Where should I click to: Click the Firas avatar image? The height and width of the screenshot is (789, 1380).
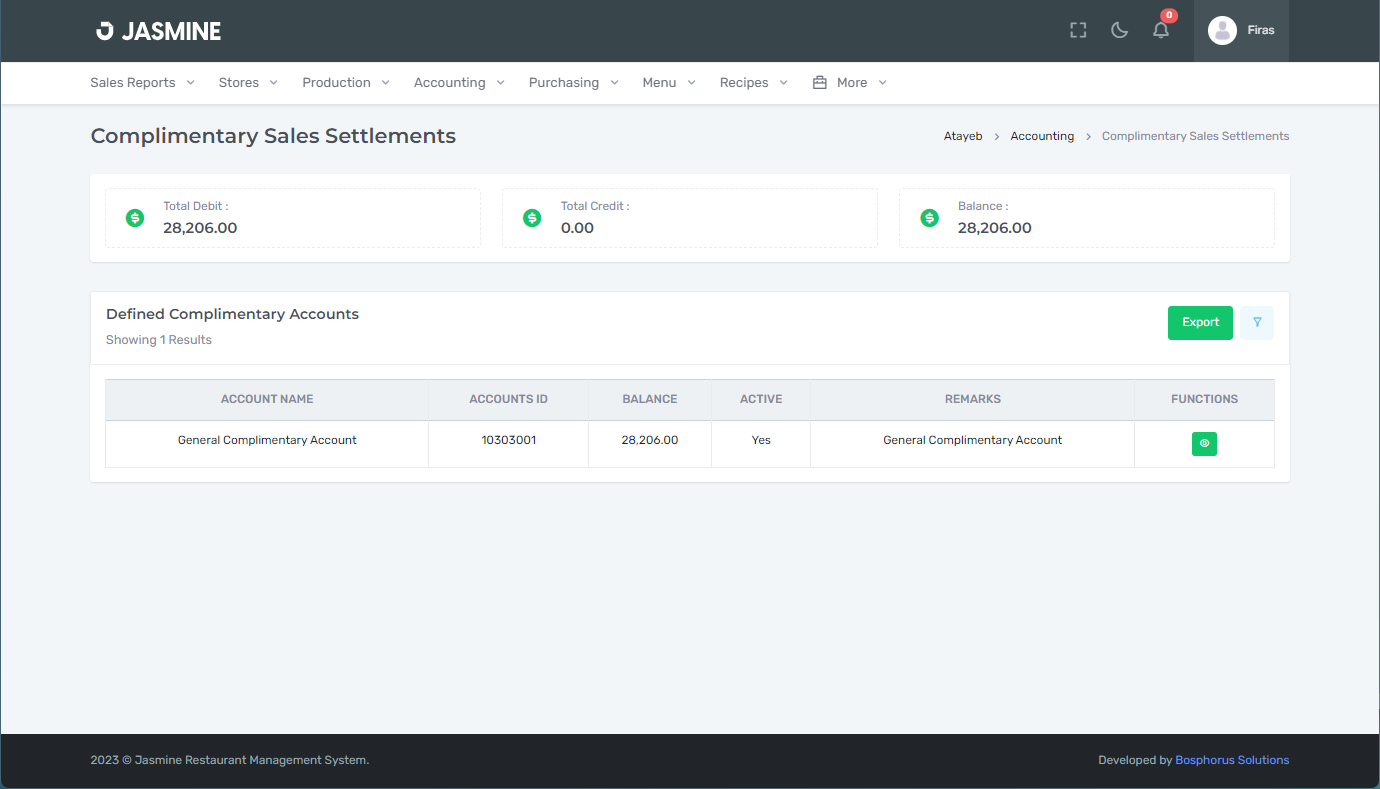1222,31
